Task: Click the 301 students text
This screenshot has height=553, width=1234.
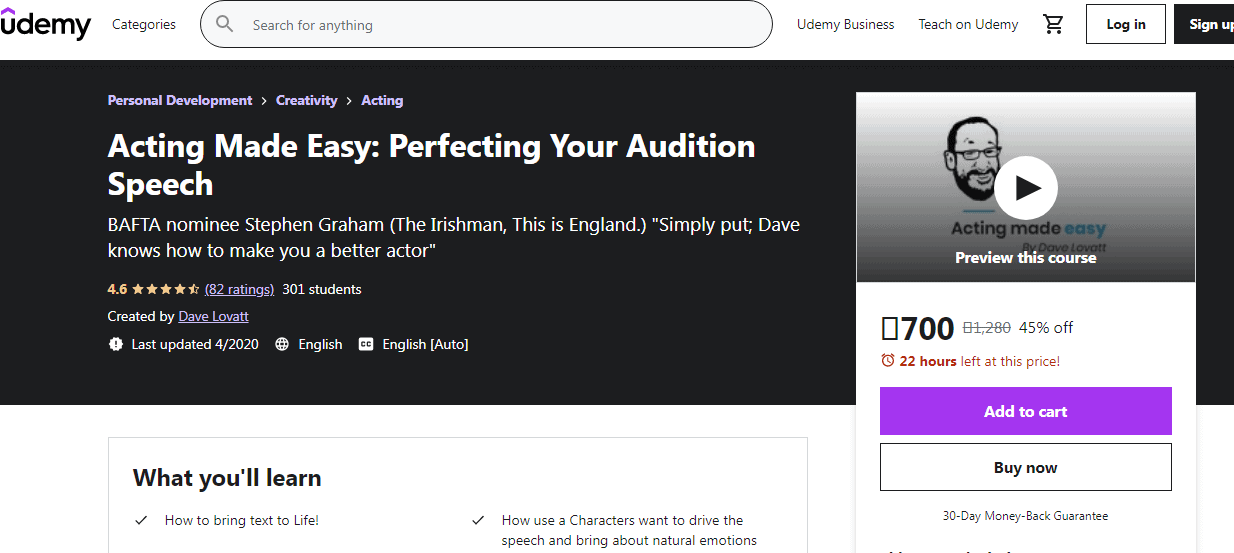Action: click(x=322, y=289)
